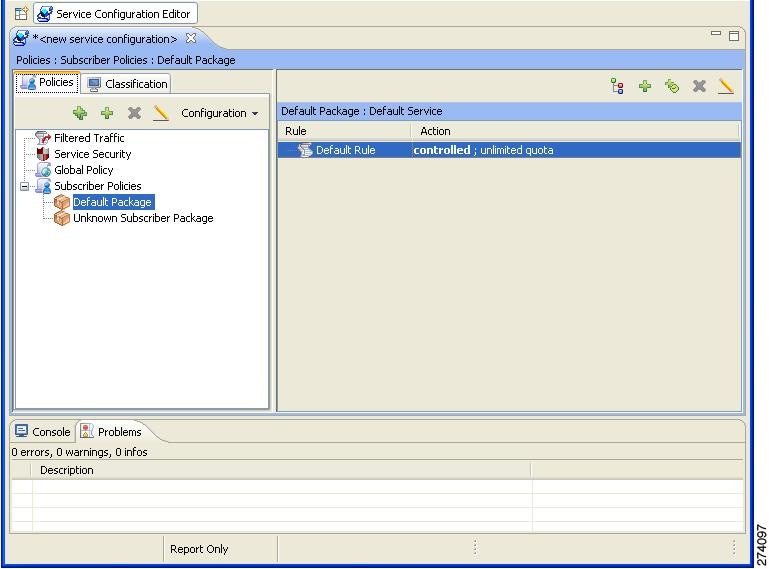The width and height of the screenshot is (769, 569).
Task: Select Service Security tree item
Action: tap(92, 154)
